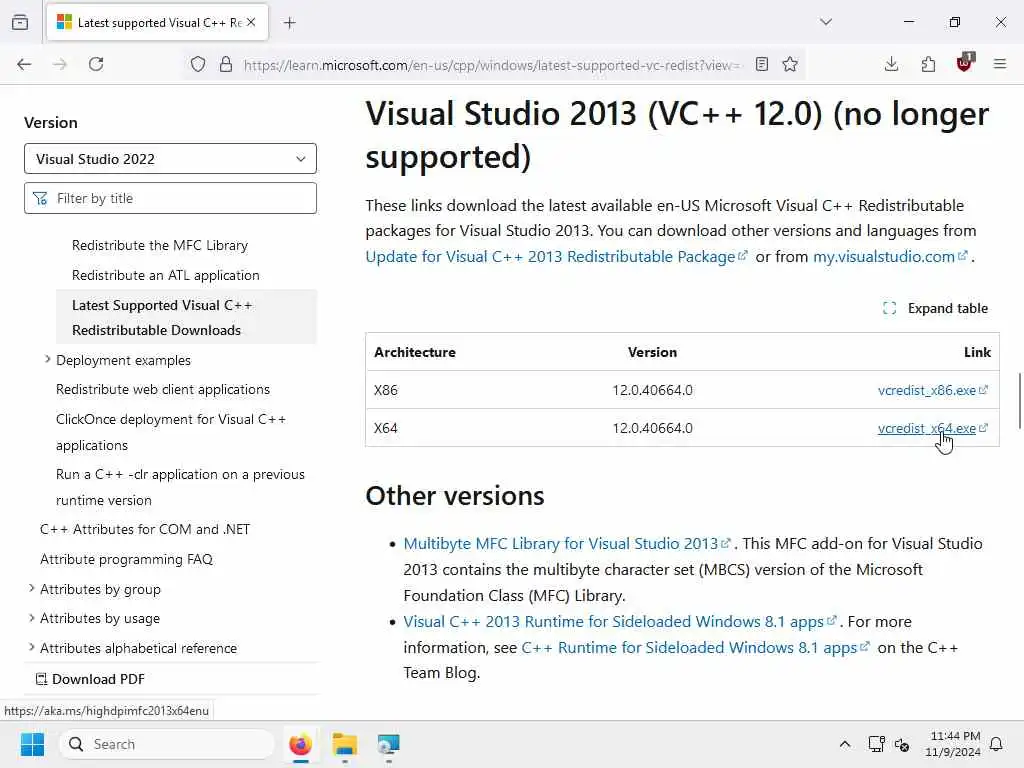Open C++ Attributes for COM and .NET
Screen dimensions: 1024x768
[145, 530]
